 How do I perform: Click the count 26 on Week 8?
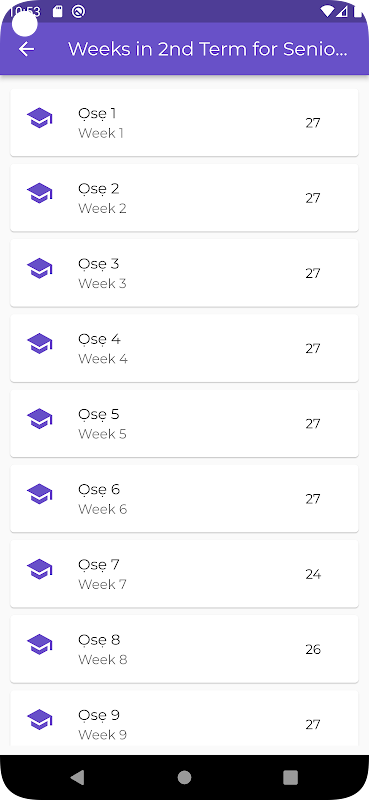(x=313, y=649)
